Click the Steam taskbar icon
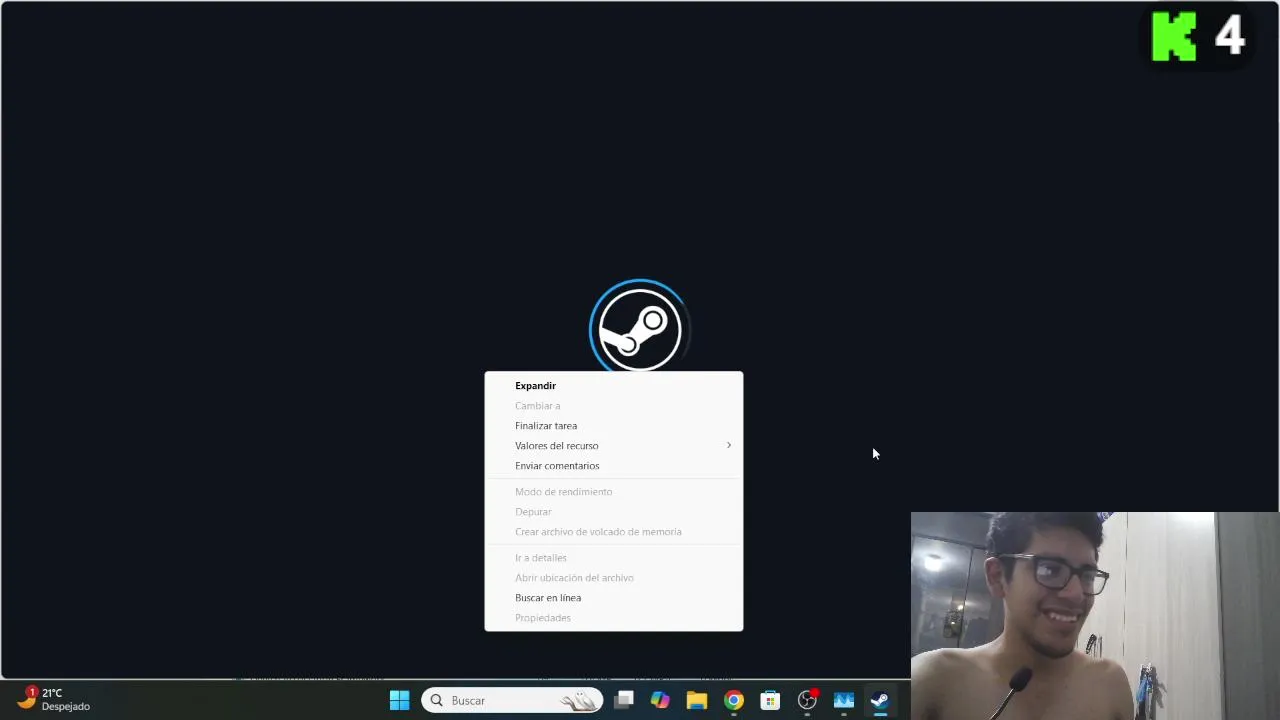Image resolution: width=1280 pixels, height=720 pixels. click(x=880, y=700)
